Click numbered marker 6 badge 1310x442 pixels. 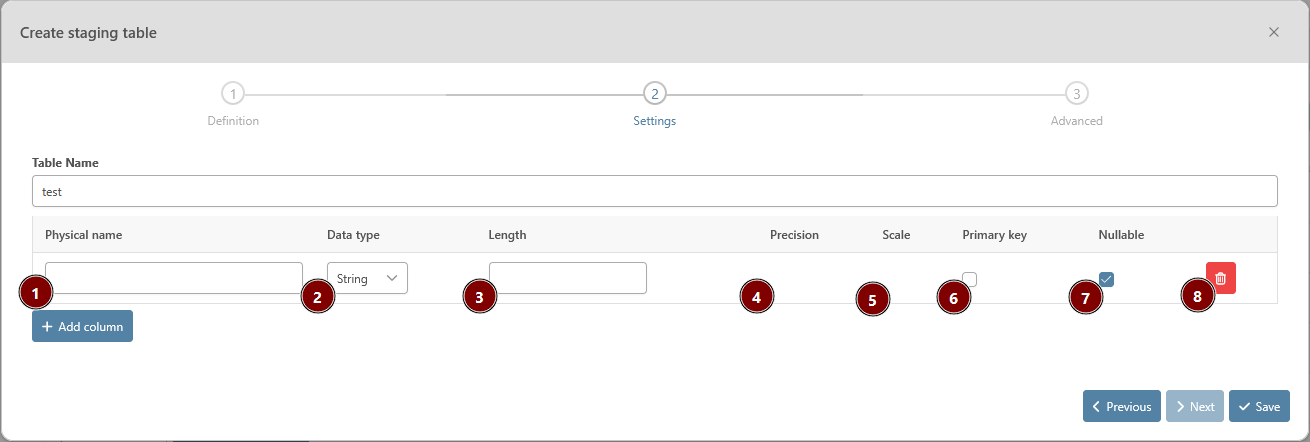coord(953,298)
